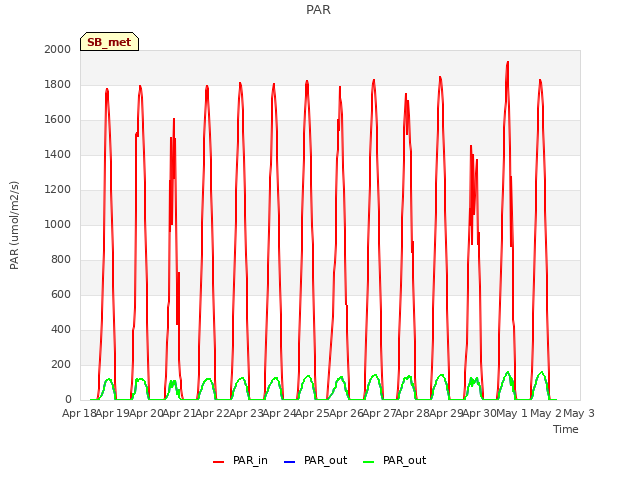Click the Apr 21 x-axis date label

(179, 413)
